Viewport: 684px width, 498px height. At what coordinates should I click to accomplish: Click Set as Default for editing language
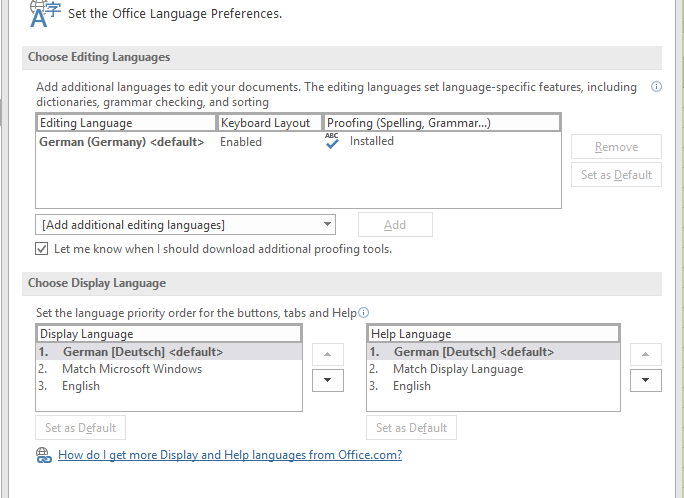(616, 175)
